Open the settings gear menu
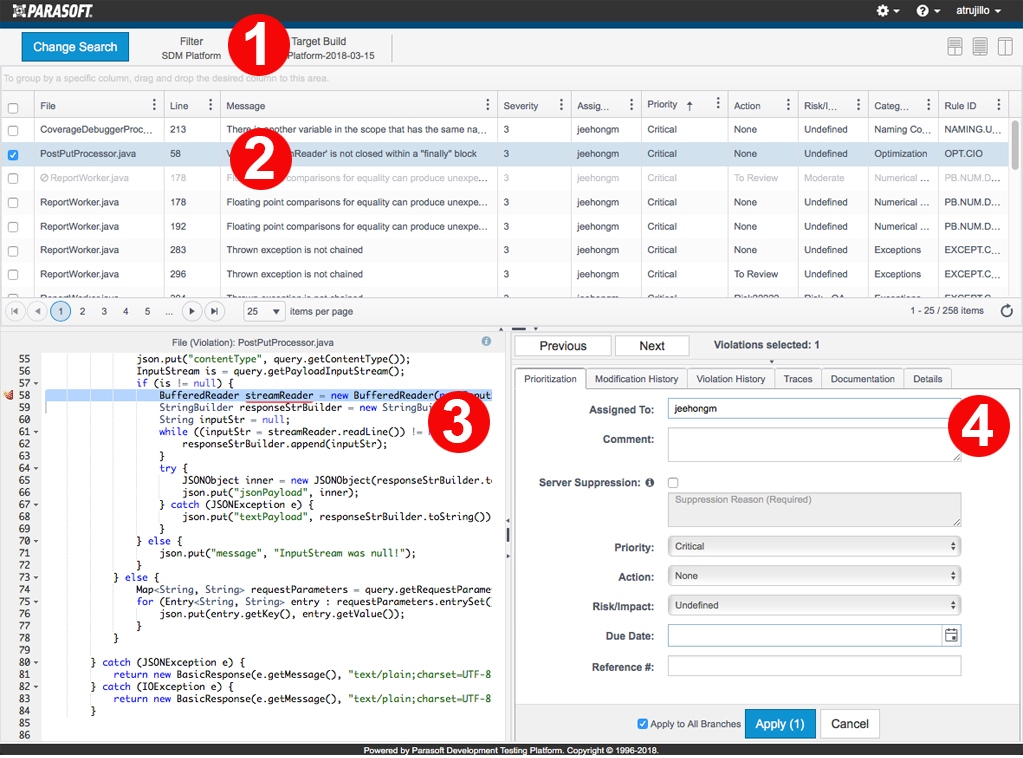The height and width of the screenshot is (758, 1023). (x=887, y=10)
